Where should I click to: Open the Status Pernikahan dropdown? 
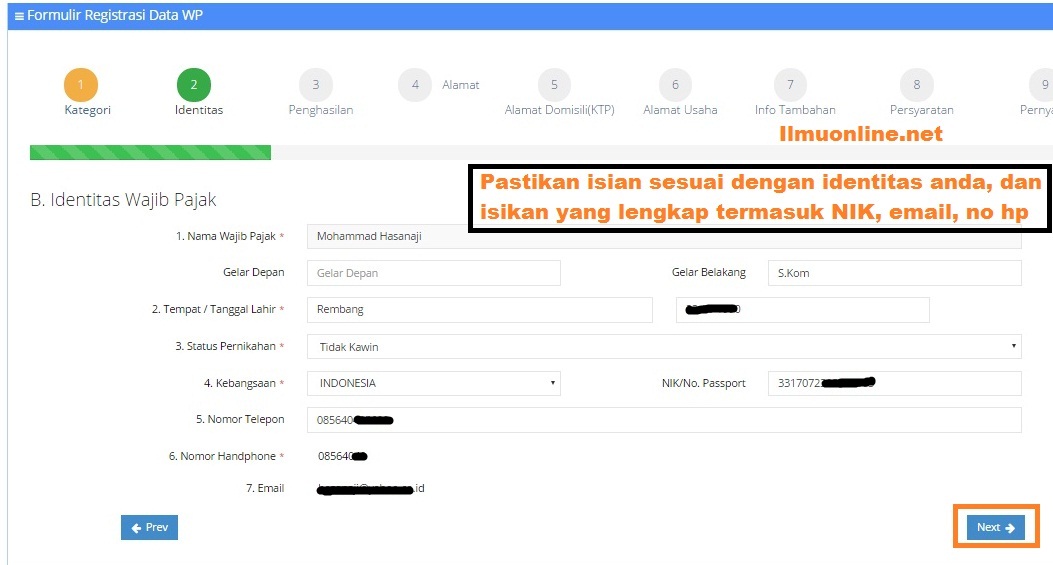point(664,347)
